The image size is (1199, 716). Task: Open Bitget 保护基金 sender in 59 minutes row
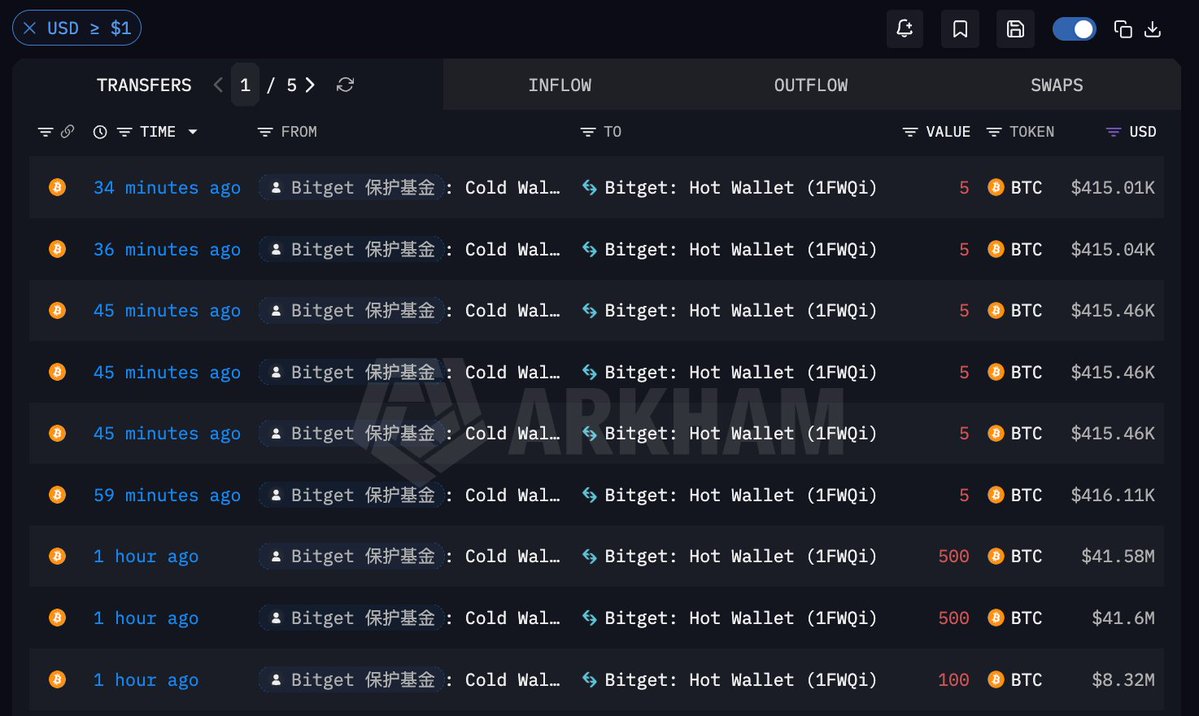[x=351, y=495]
